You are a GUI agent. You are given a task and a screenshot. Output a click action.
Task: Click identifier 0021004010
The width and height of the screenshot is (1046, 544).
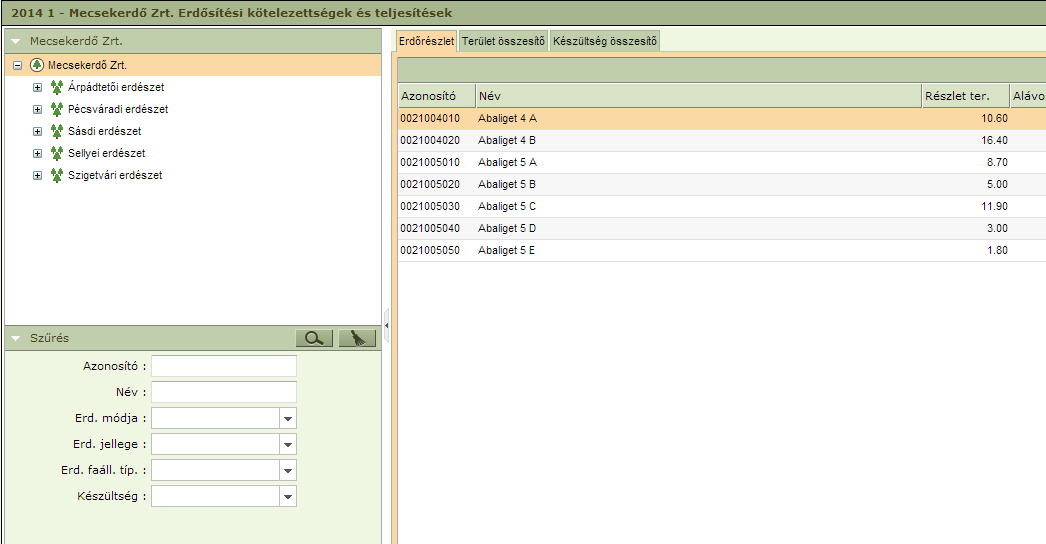click(x=430, y=118)
